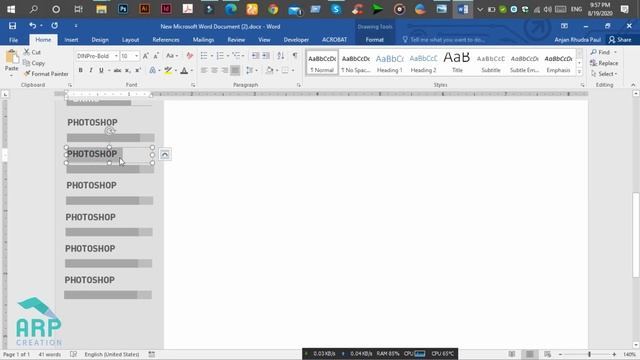Clear all formatting from selection
The image size is (640, 360).
(189, 56)
